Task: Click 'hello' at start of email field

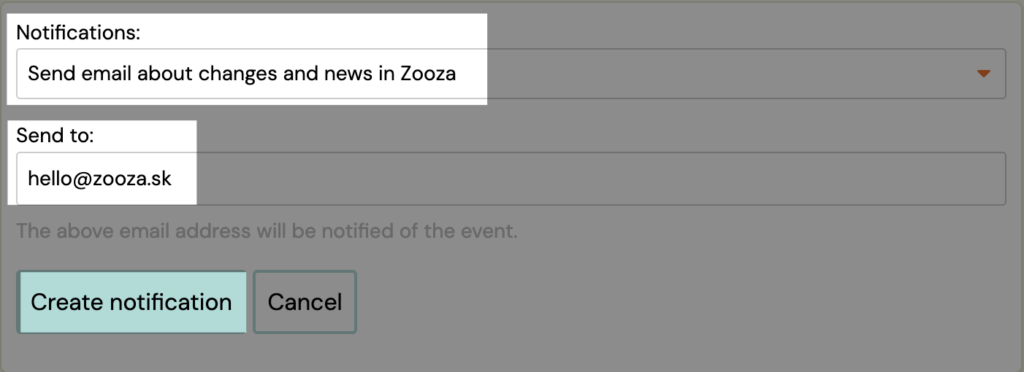Action: tap(46, 179)
